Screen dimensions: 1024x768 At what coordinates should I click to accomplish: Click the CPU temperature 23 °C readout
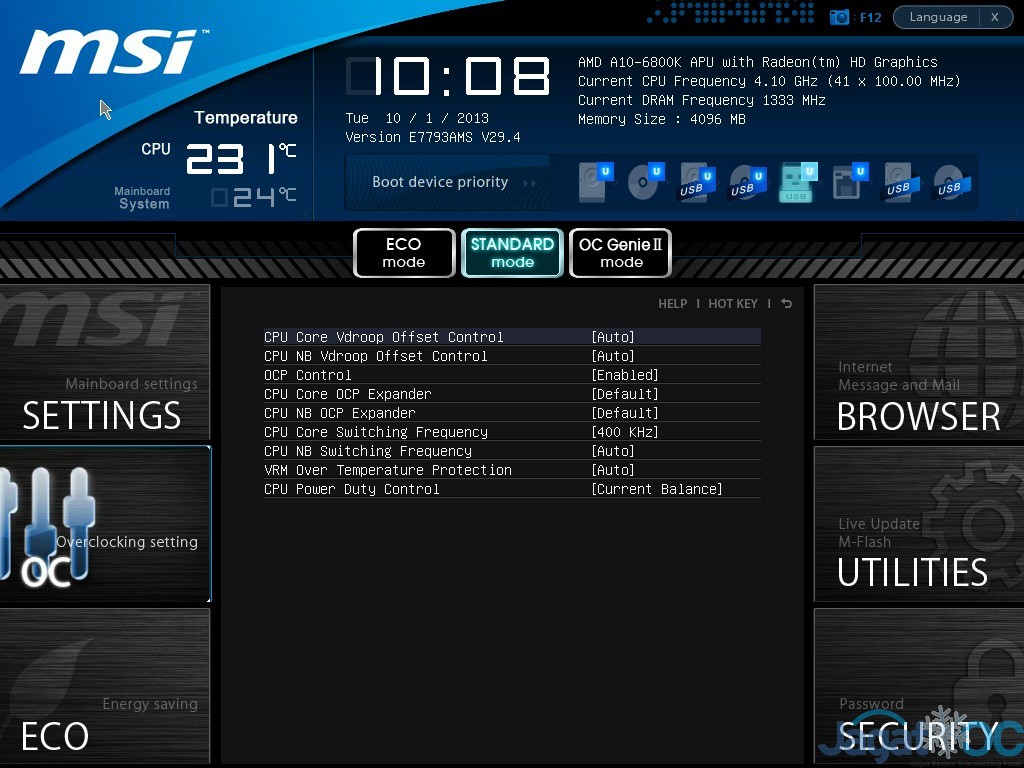[241, 159]
